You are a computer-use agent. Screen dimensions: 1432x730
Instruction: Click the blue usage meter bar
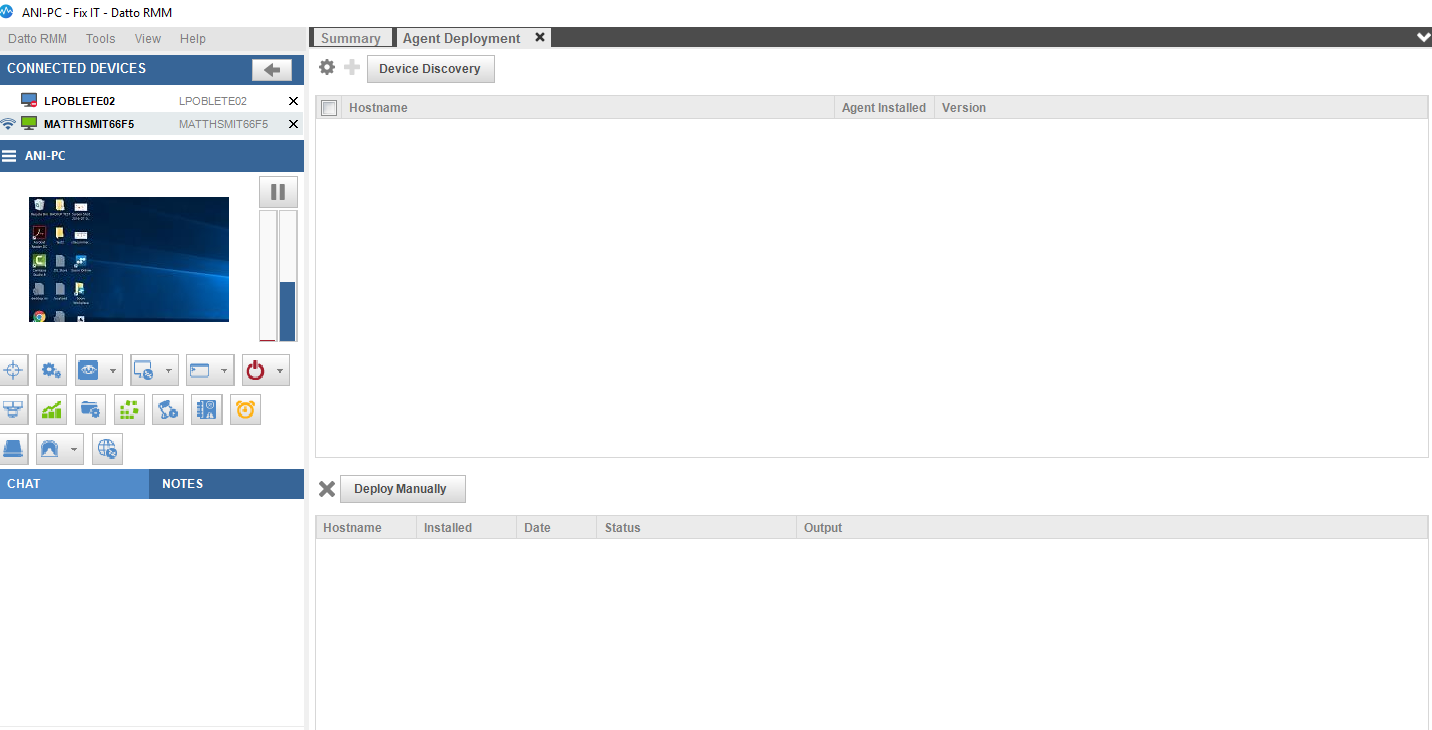pyautogui.click(x=288, y=276)
